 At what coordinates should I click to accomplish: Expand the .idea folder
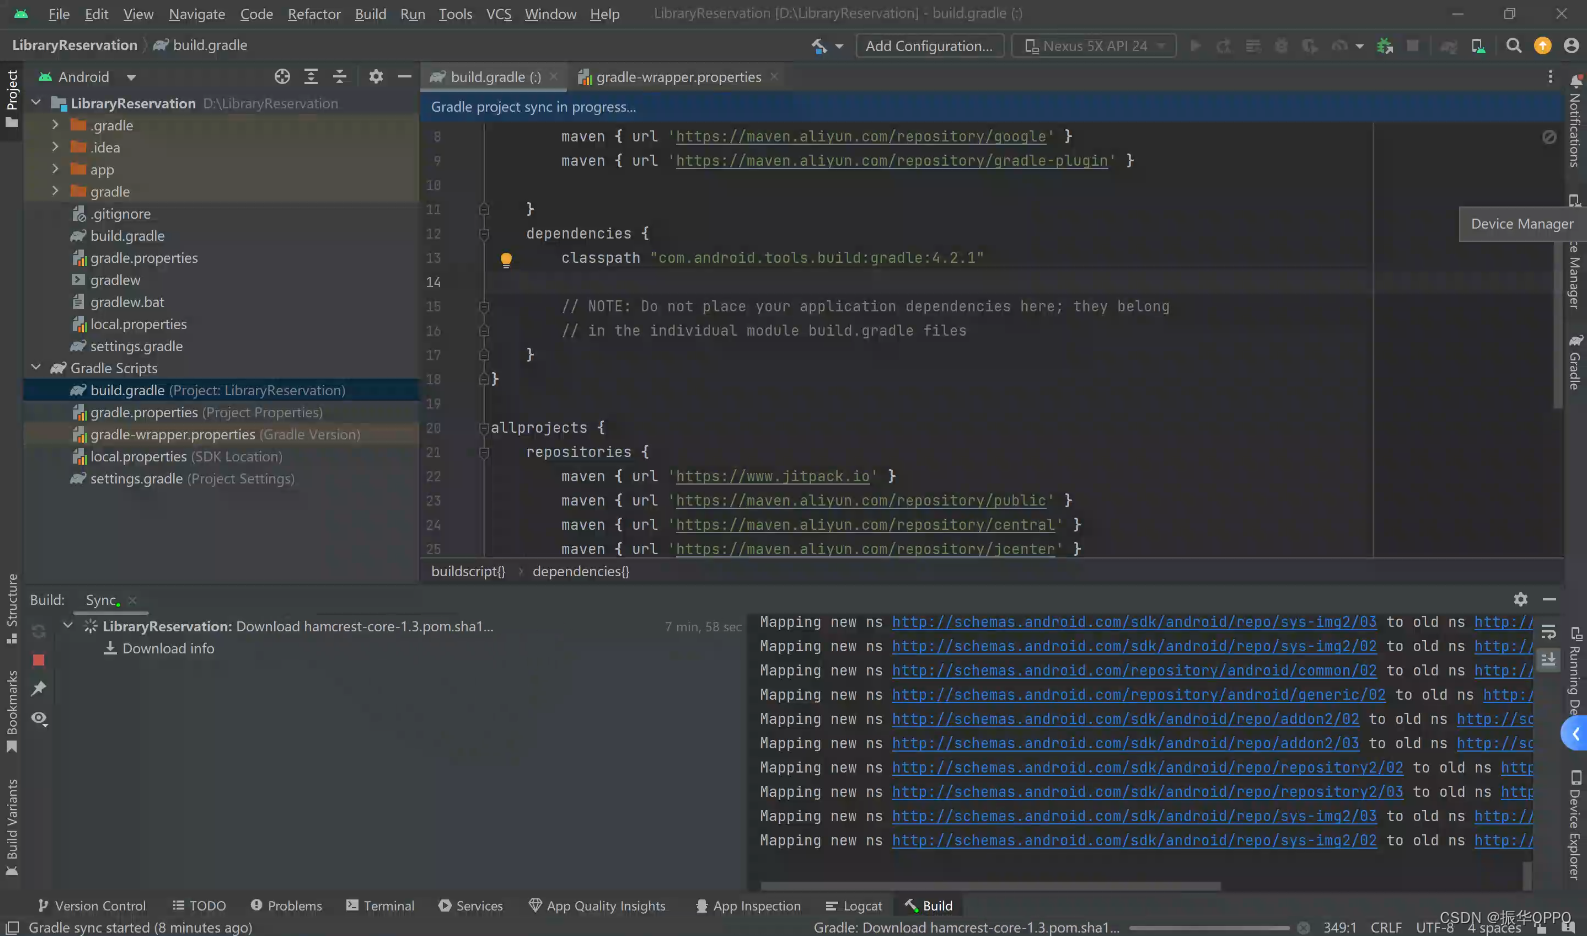coord(56,147)
